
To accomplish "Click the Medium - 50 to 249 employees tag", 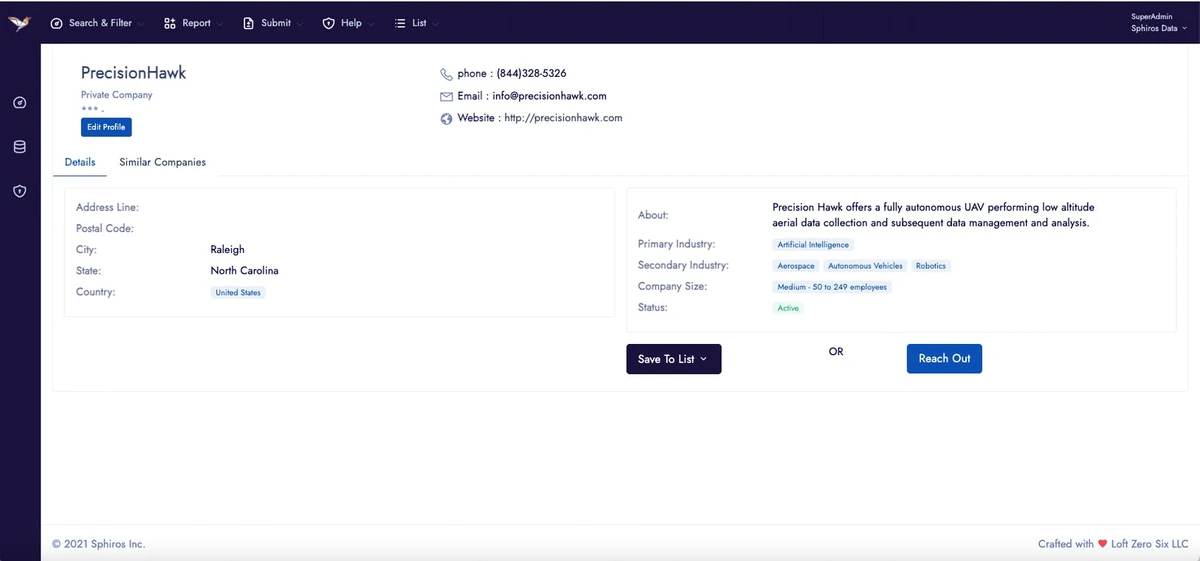I will [832, 287].
